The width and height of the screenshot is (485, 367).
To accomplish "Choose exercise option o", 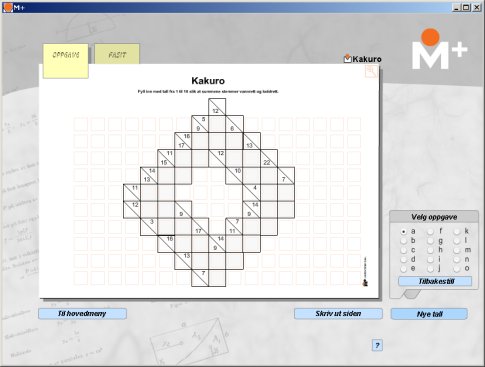I will pyautogui.click(x=457, y=268).
